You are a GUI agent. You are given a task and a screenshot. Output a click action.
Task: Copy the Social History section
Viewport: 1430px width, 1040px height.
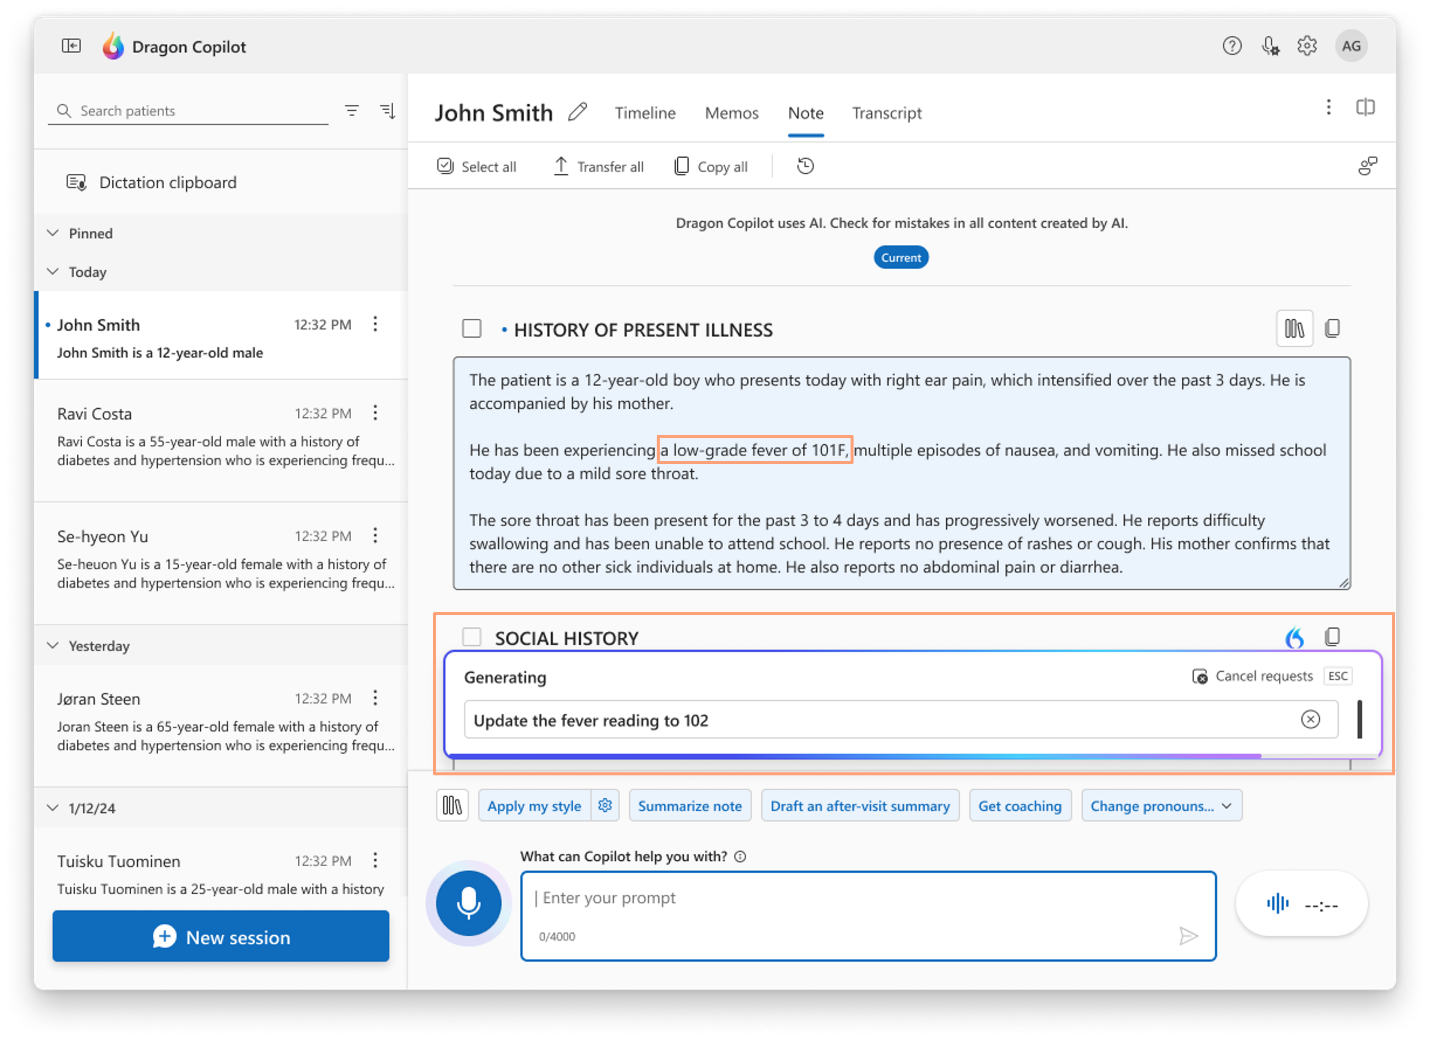coord(1332,637)
